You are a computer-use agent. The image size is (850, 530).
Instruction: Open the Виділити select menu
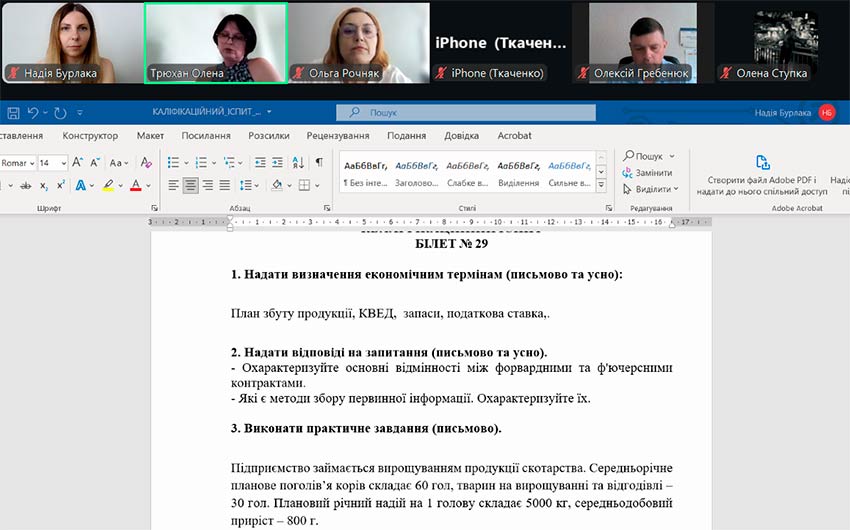pyautogui.click(x=651, y=189)
